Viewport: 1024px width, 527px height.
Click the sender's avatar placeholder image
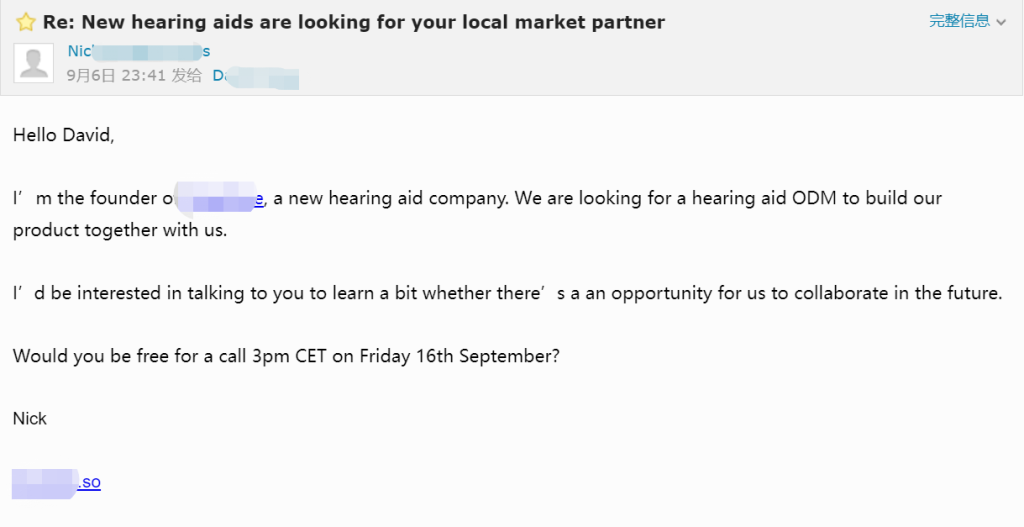(33, 63)
